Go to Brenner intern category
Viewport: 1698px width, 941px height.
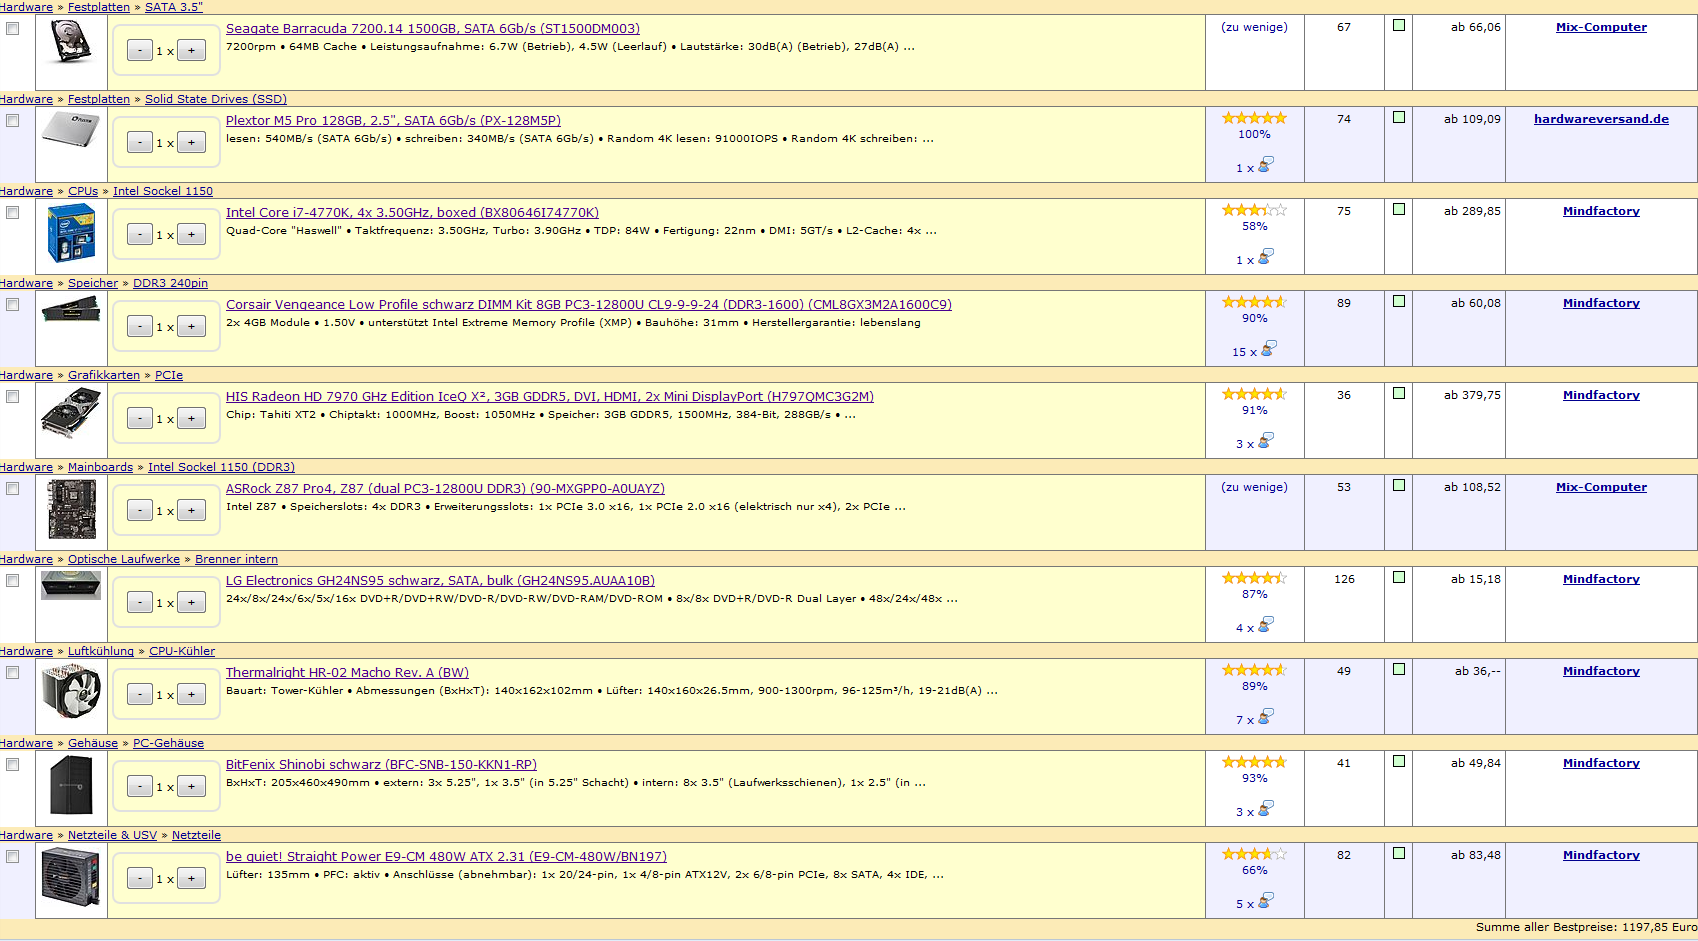point(236,559)
